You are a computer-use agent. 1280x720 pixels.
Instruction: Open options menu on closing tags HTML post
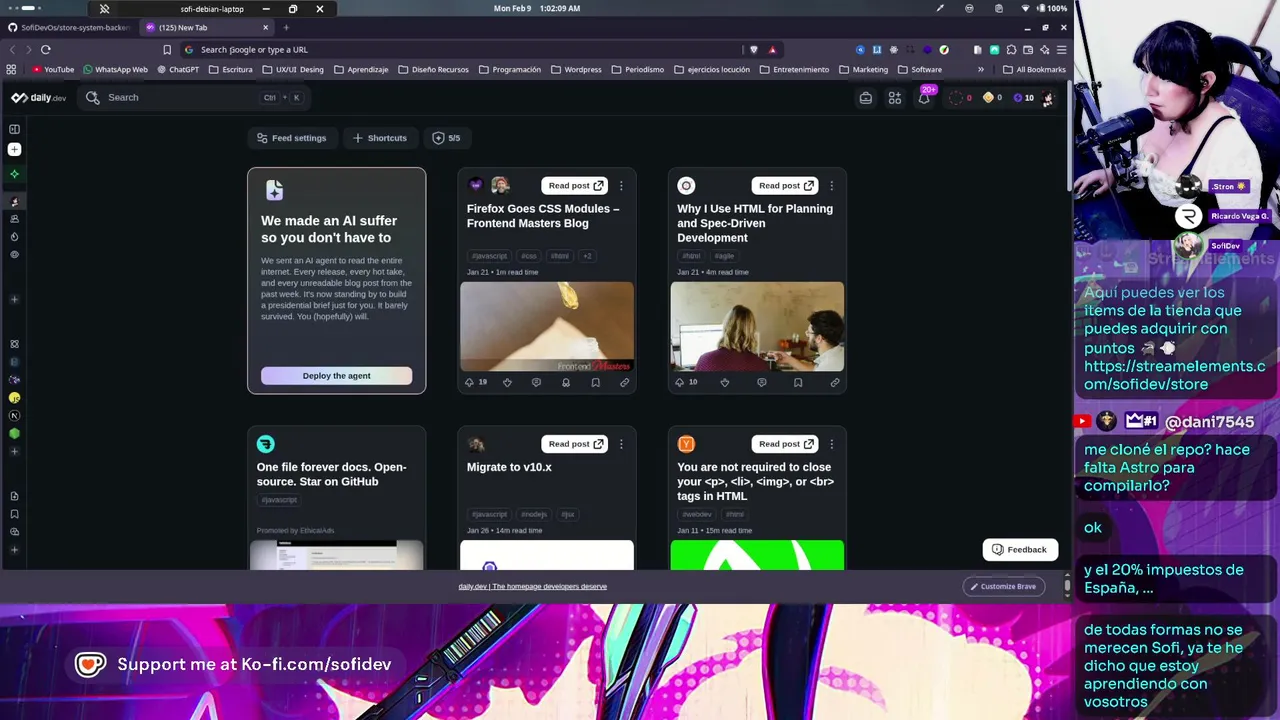click(831, 444)
